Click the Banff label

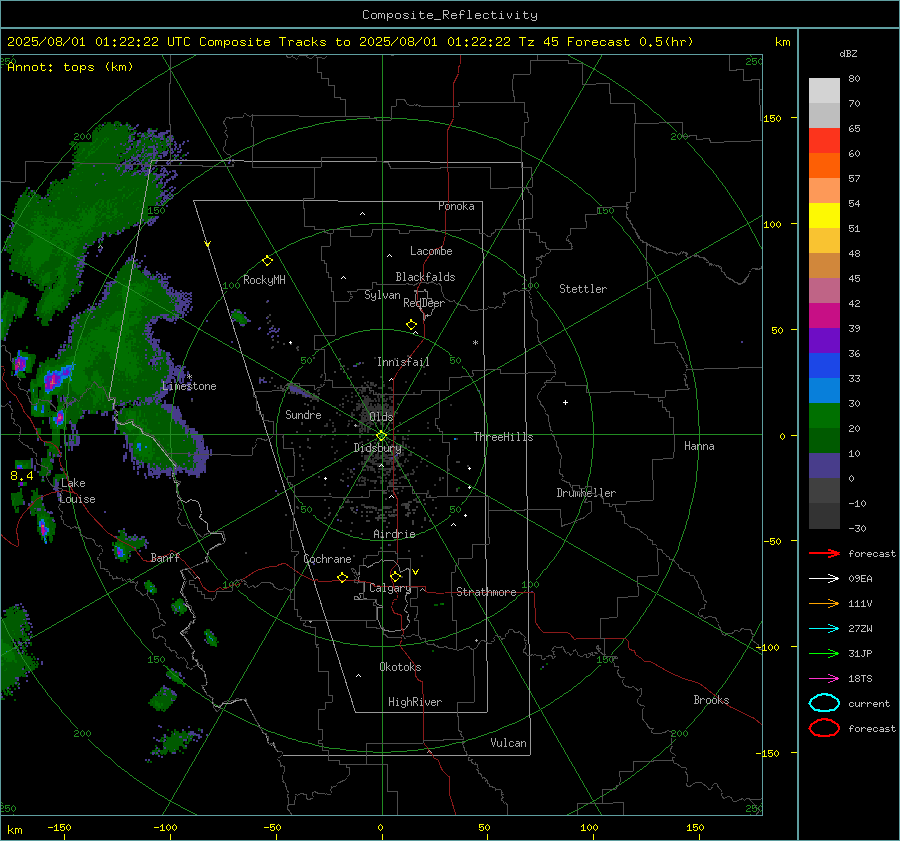[x=165, y=557]
